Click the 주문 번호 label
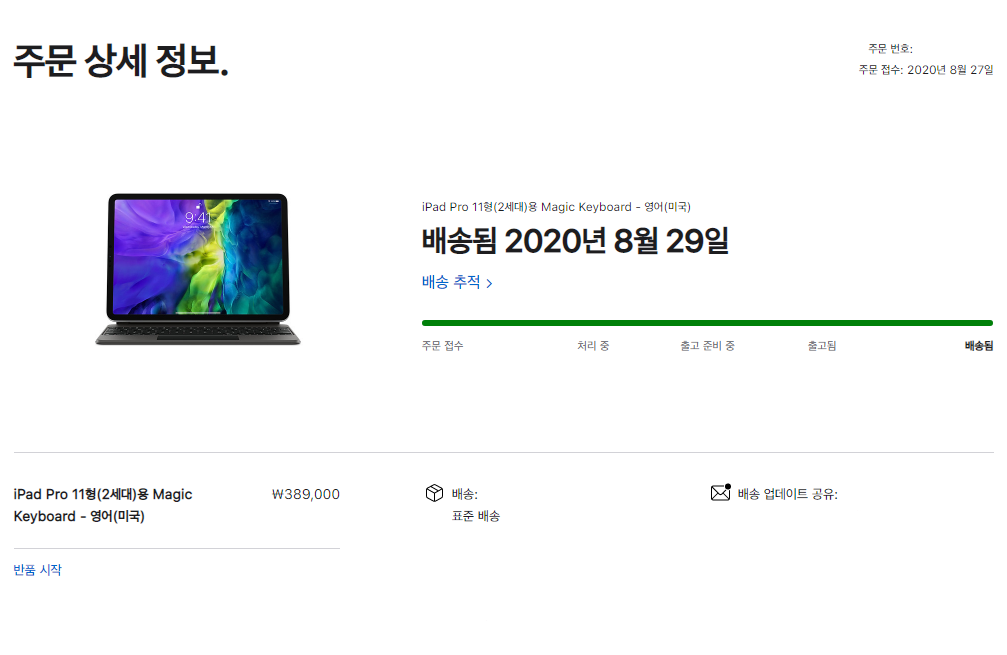This screenshot has width=1007, height=655. pyautogui.click(x=890, y=49)
